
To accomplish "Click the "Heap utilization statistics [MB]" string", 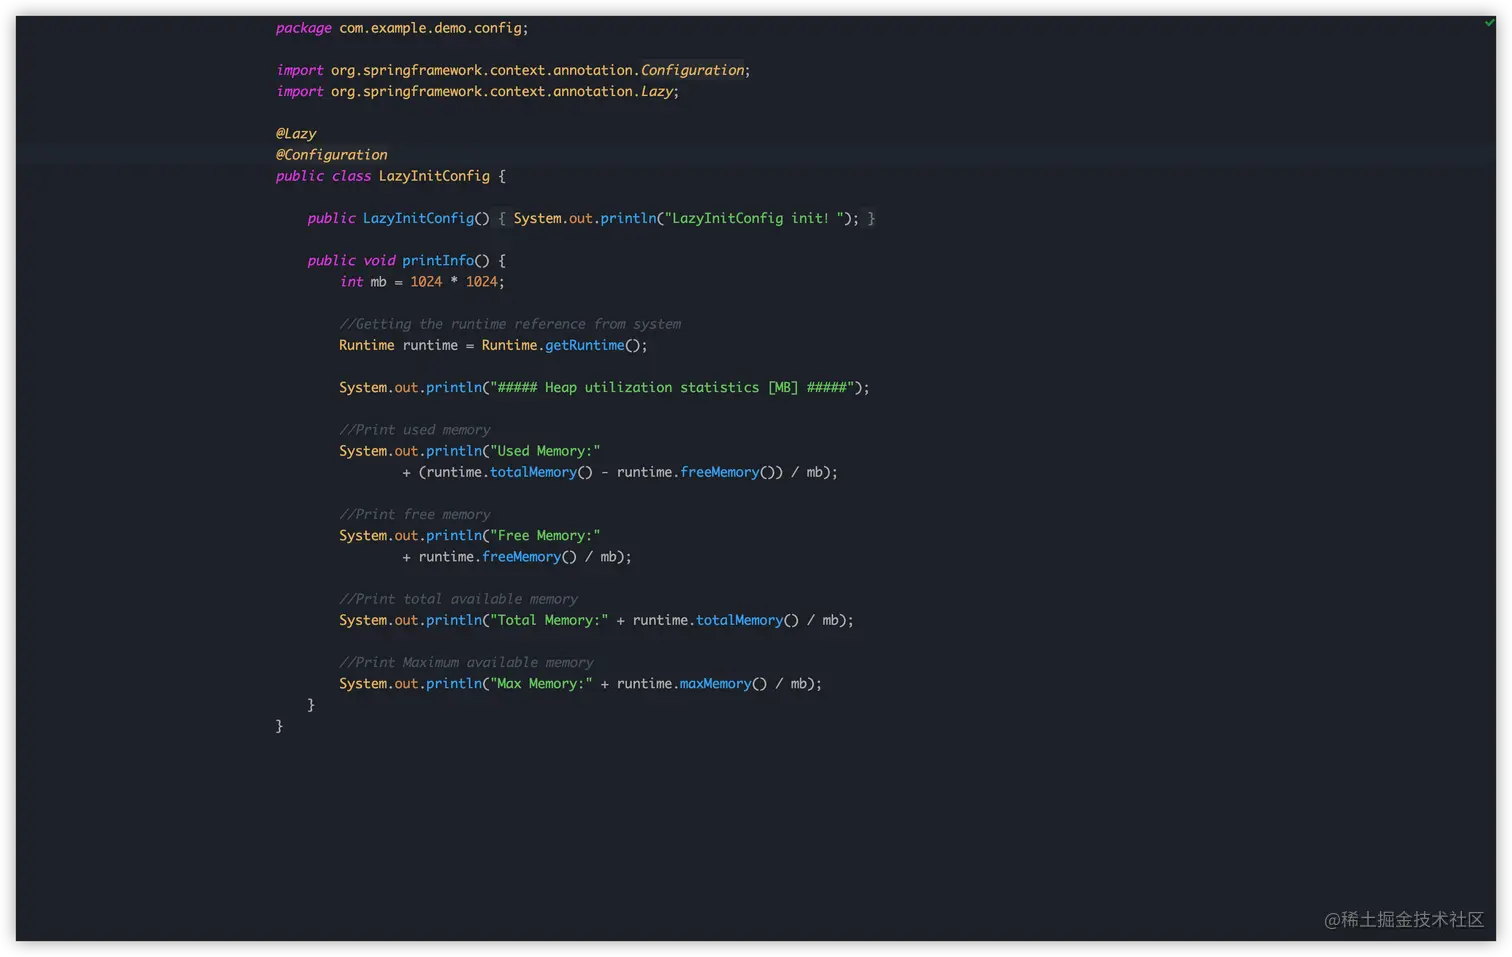I will (671, 387).
